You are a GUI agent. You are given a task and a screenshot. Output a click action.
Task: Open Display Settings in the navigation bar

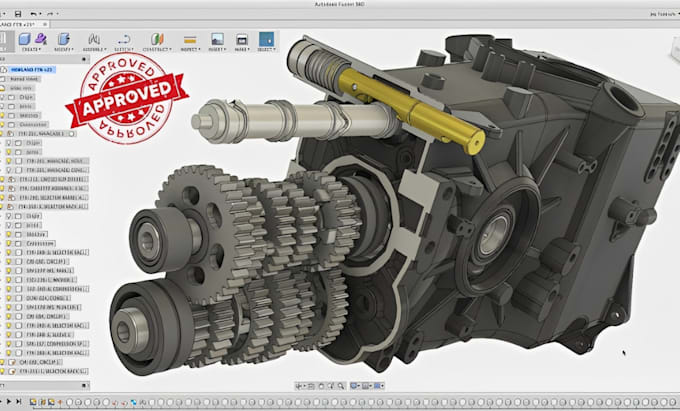tap(354, 386)
